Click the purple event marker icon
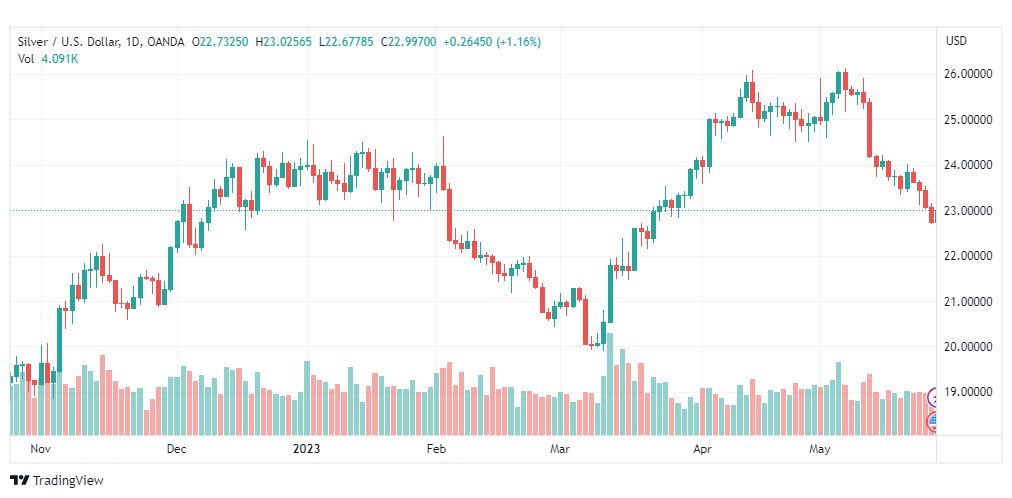The height and width of the screenshot is (498, 1012). 932,397
